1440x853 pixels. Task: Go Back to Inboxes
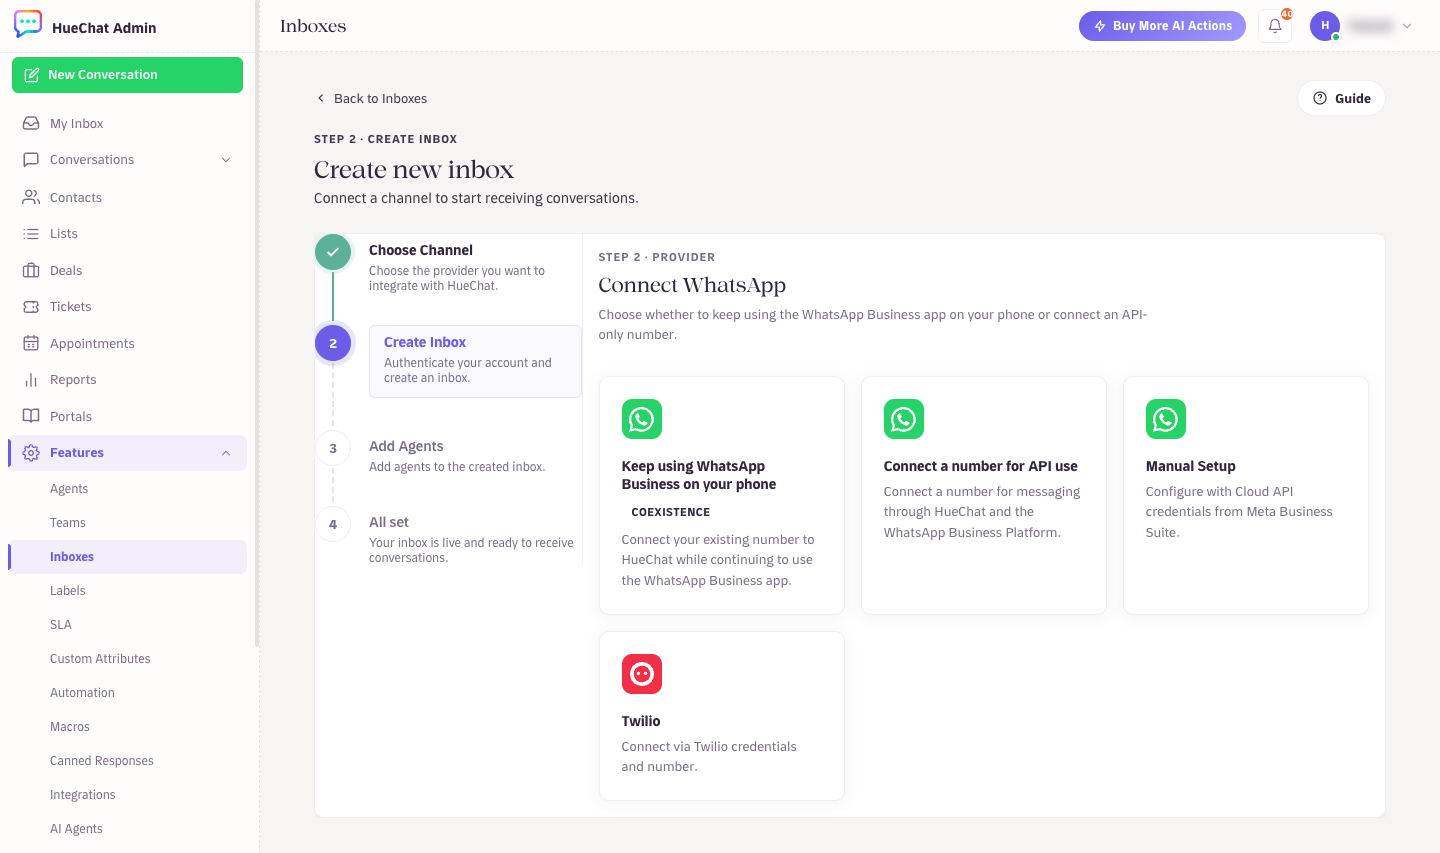point(371,98)
